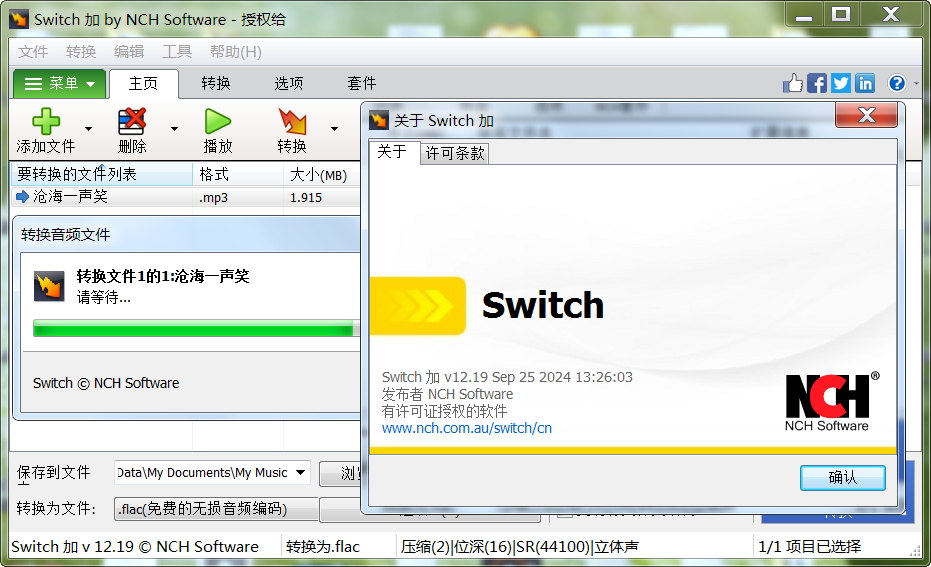
Task: Open the 转换 menu in menu bar
Action: coord(81,52)
